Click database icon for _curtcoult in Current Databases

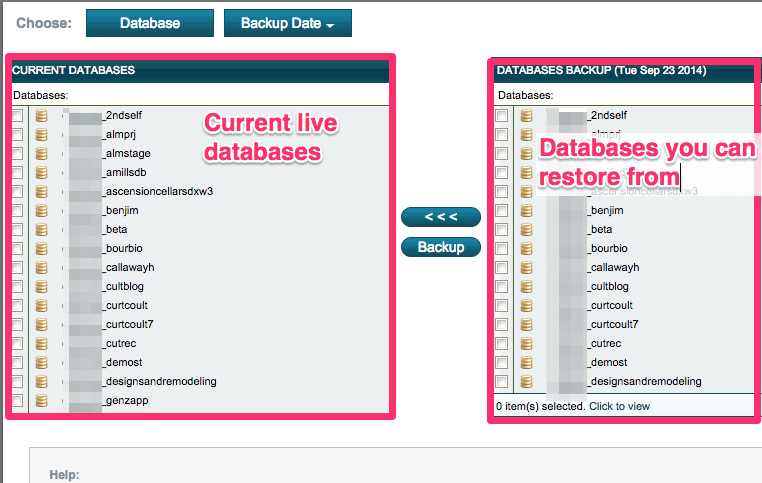42,305
